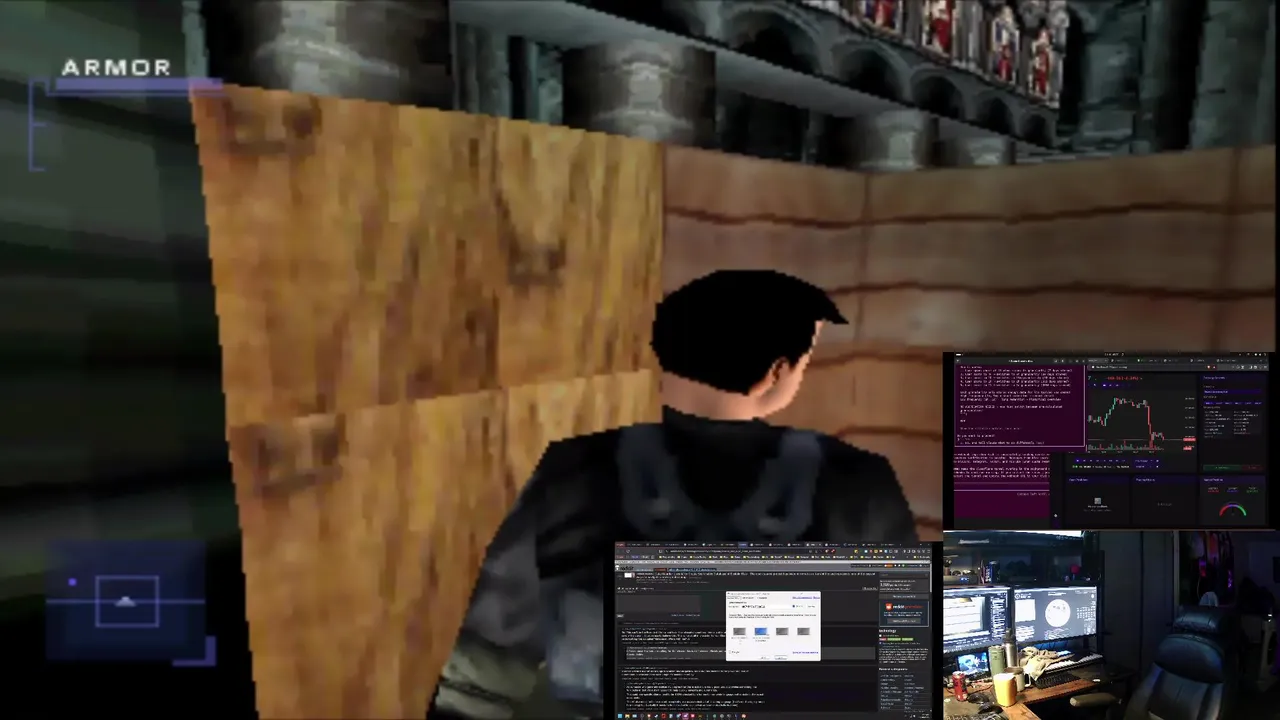Click the ARMOR bar in the game HUD

(x=135, y=86)
